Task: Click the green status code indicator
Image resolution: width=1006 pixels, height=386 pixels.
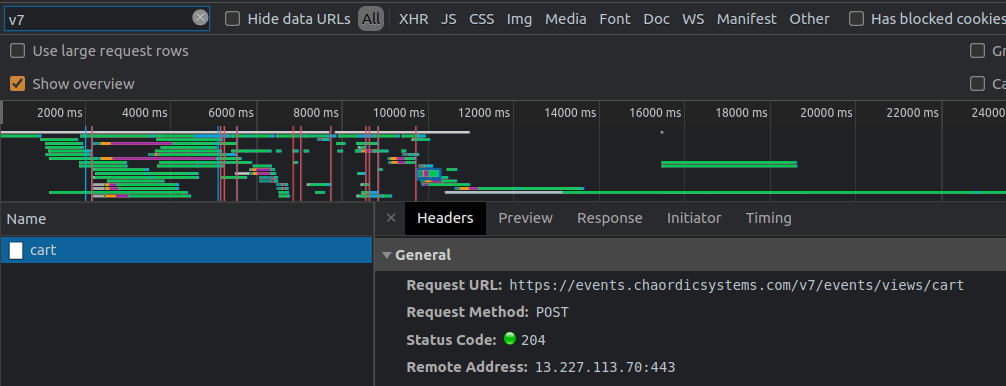Action: [x=510, y=339]
